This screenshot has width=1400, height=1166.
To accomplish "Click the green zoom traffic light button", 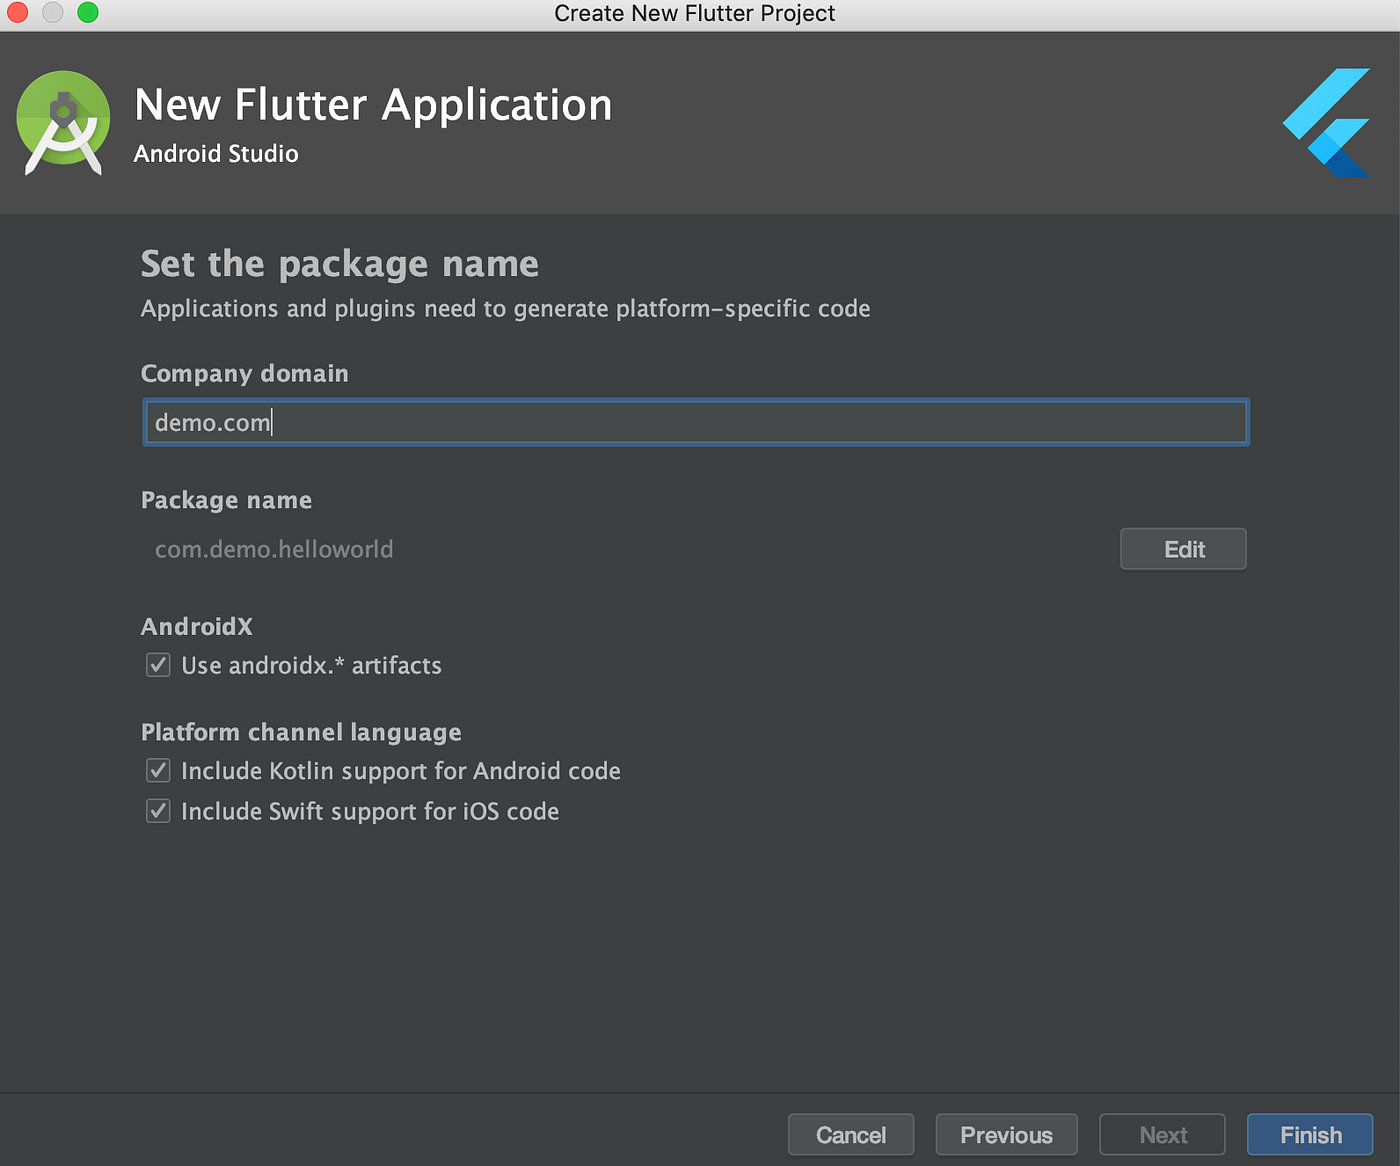I will tap(87, 13).
